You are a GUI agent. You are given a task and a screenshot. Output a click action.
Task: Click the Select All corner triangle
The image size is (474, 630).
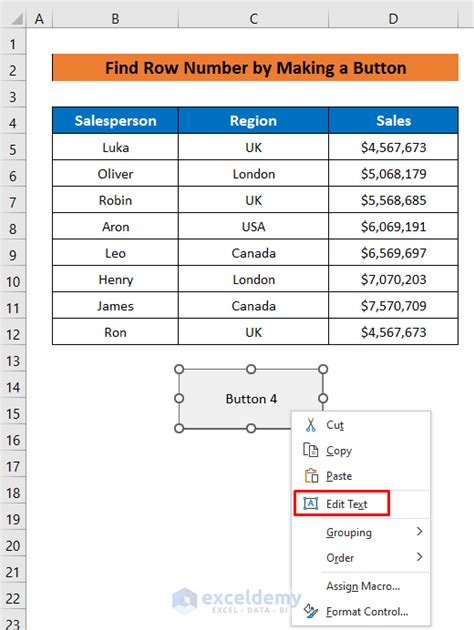click(16, 18)
